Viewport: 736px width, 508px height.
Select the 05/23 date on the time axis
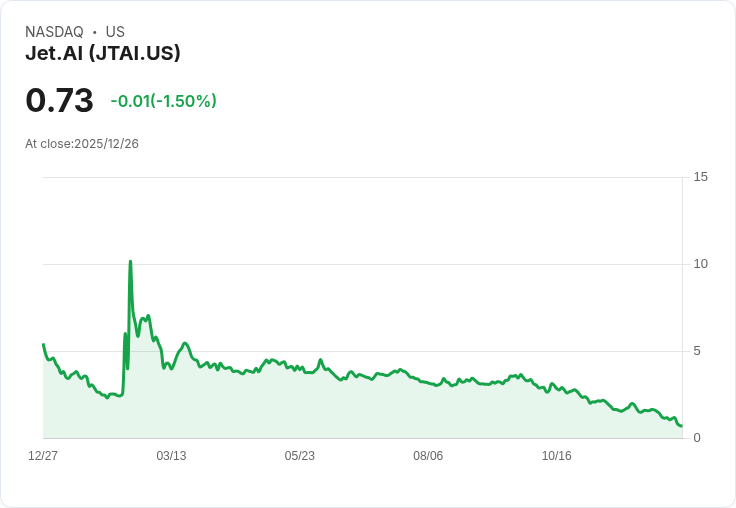click(299, 456)
